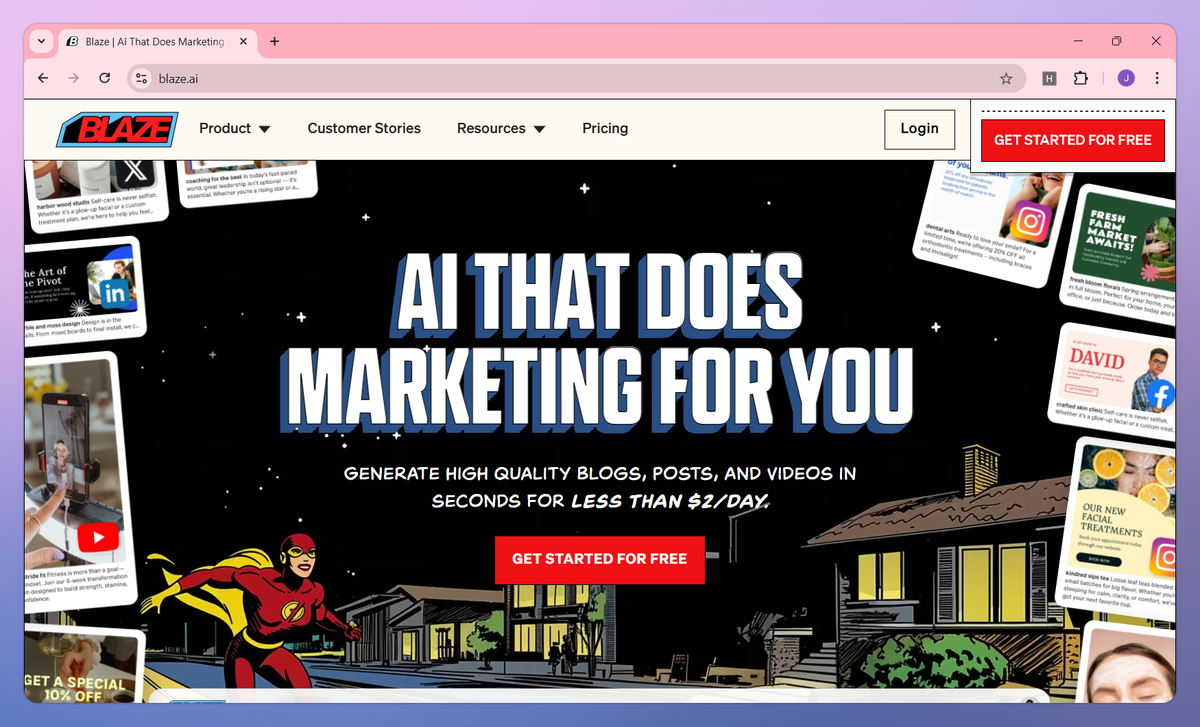This screenshot has height=727, width=1200.
Task: Open the H browser extension
Action: tap(1049, 78)
